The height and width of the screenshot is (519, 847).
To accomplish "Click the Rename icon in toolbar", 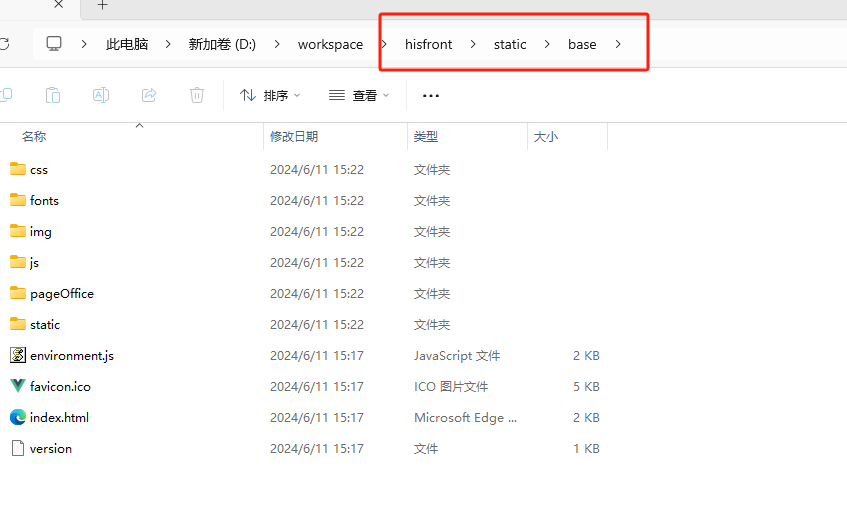I will point(101,95).
